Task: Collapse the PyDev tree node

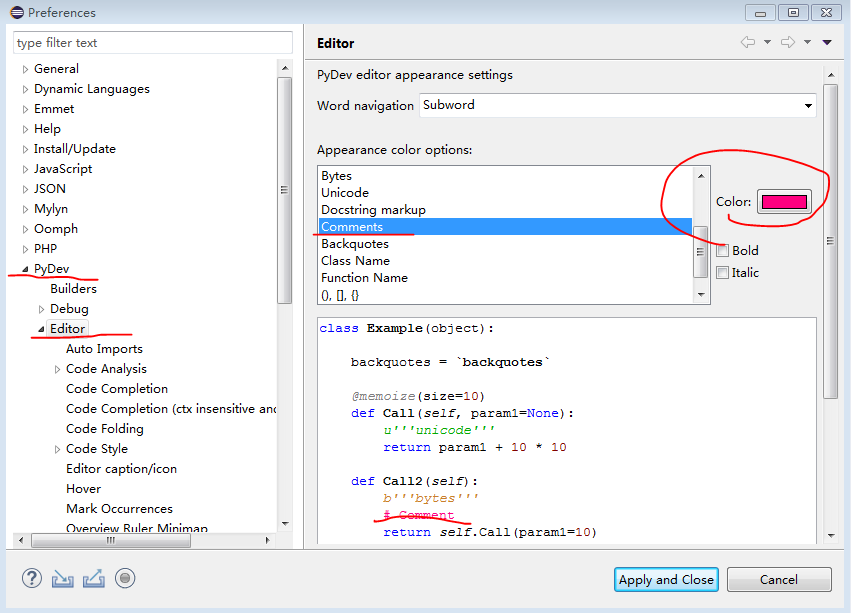Action: [x=25, y=269]
